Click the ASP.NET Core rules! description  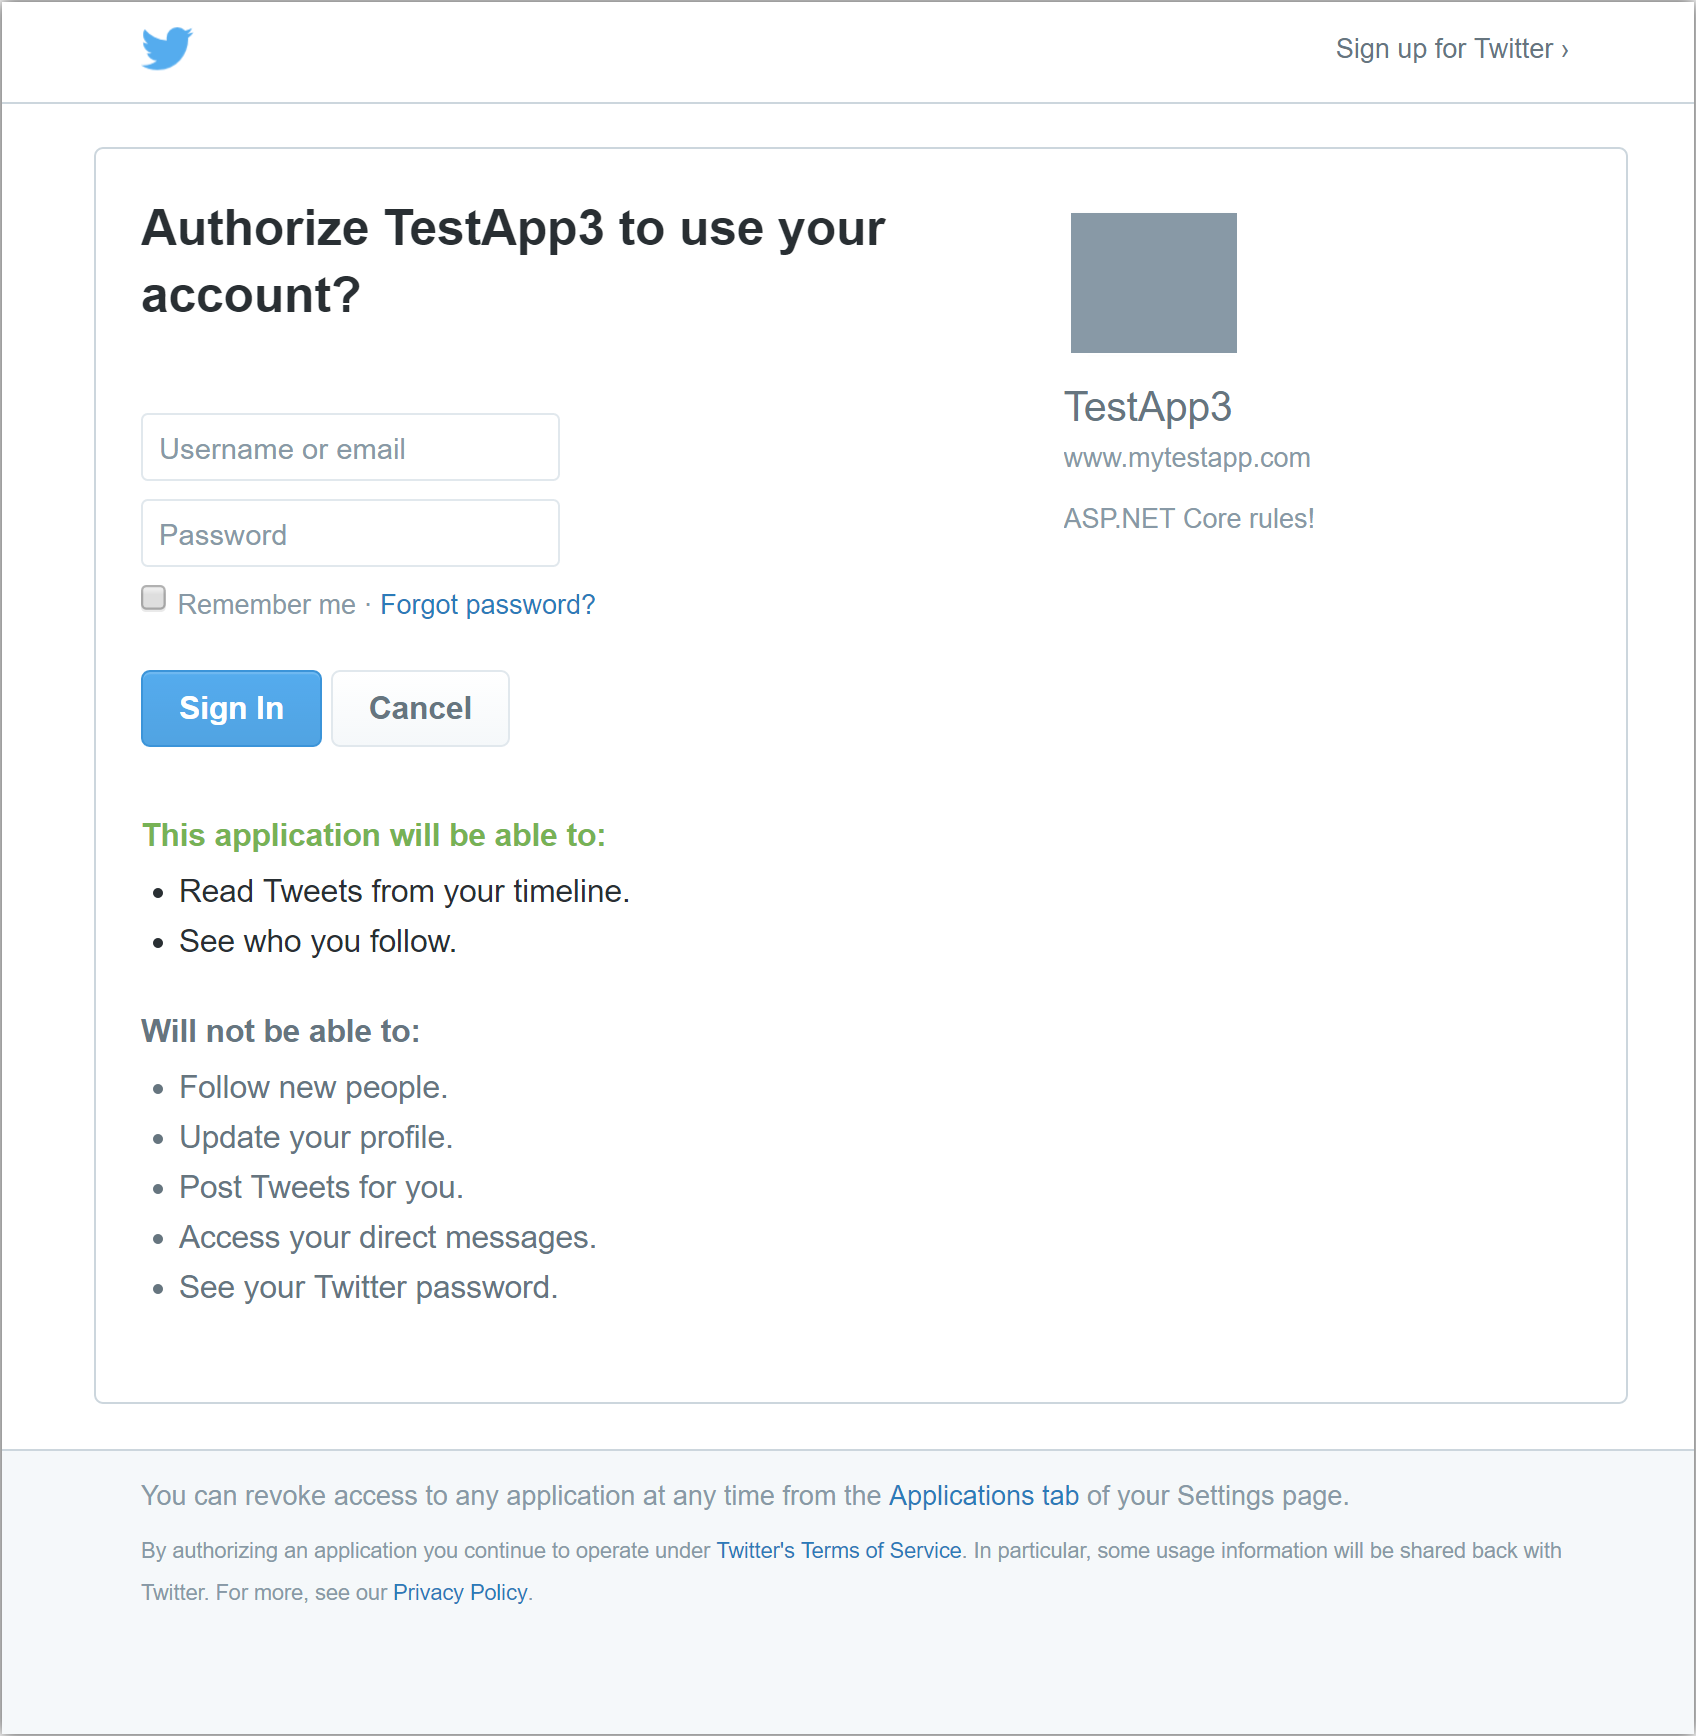point(1189,518)
